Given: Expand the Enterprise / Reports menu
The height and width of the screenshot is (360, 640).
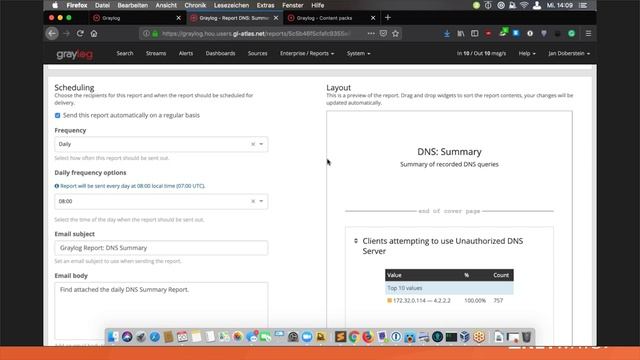Looking at the screenshot, I should [307, 53].
